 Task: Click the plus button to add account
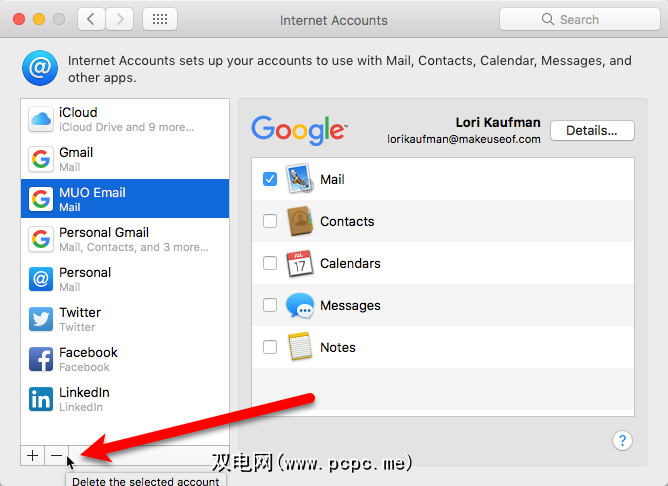tap(32, 455)
